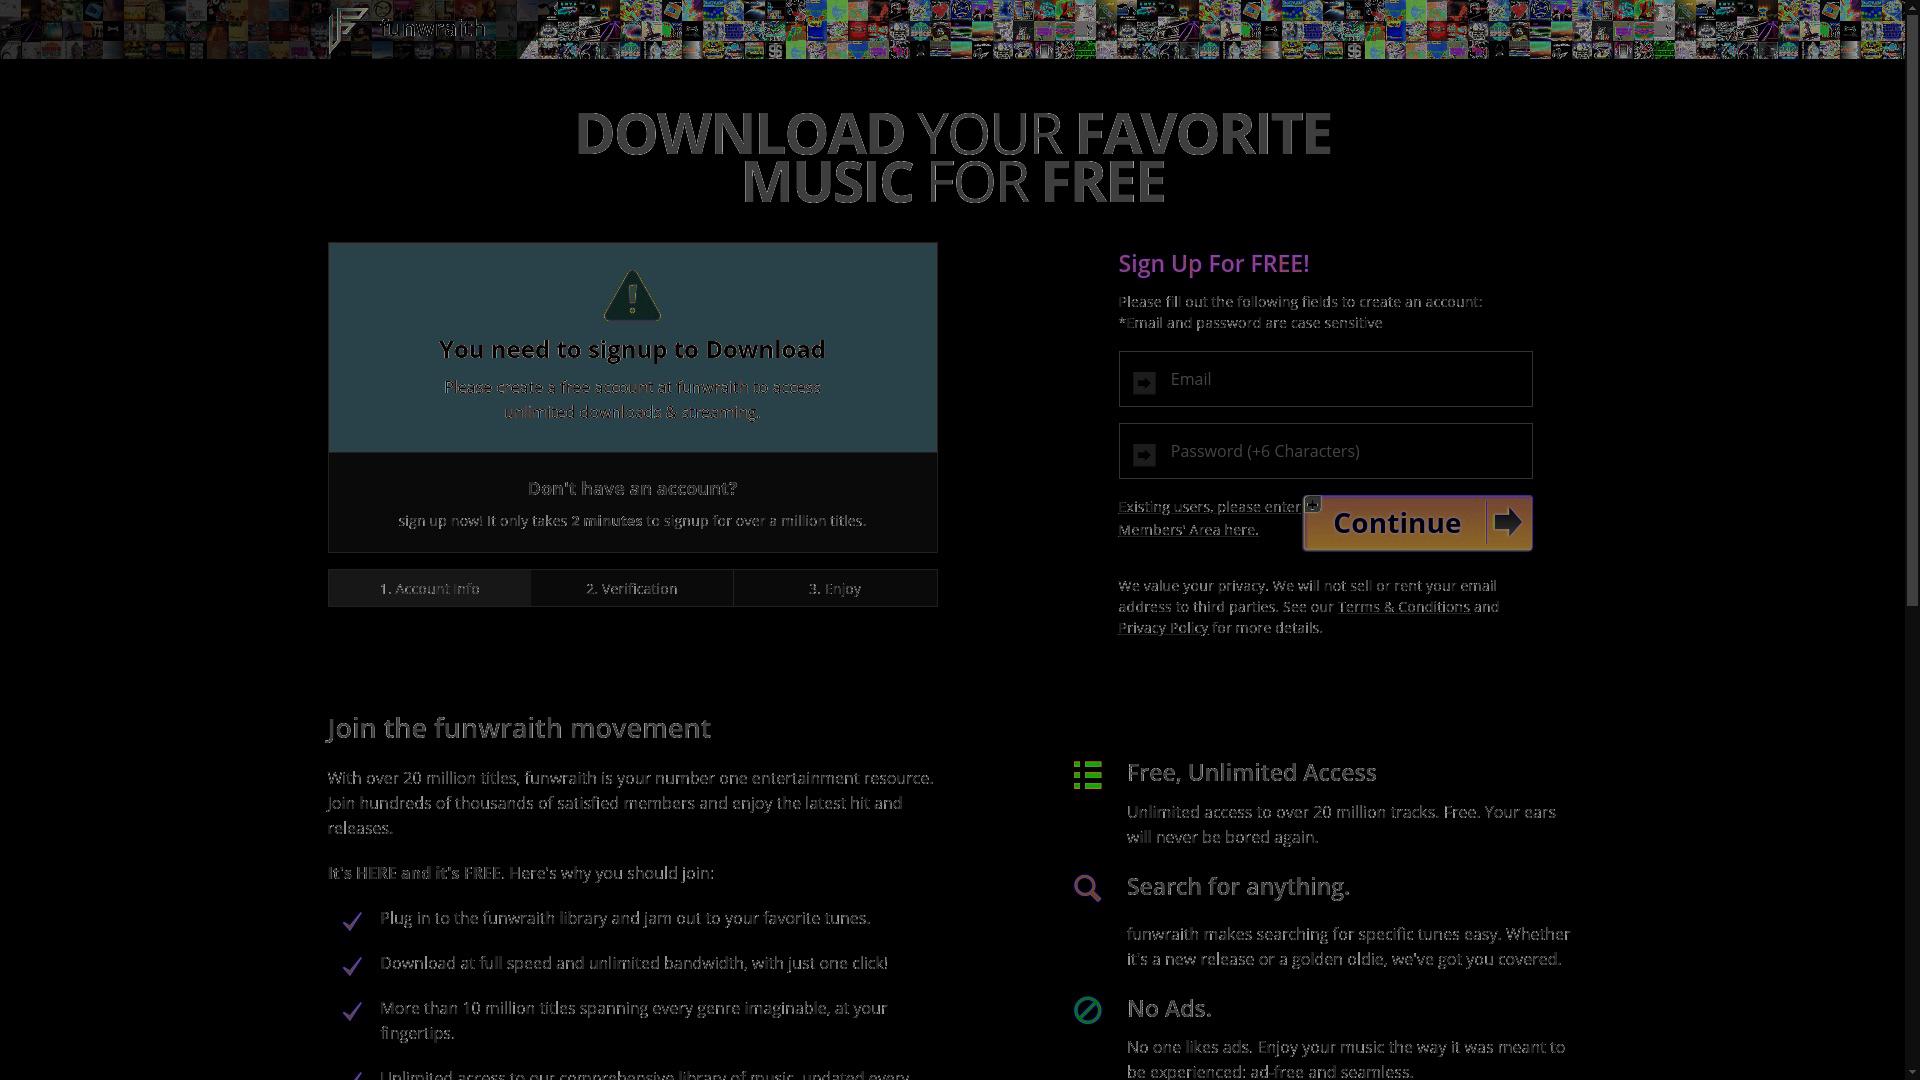The height and width of the screenshot is (1080, 1920).
Task: Select the 1. Account Info step tab
Action: point(430,588)
